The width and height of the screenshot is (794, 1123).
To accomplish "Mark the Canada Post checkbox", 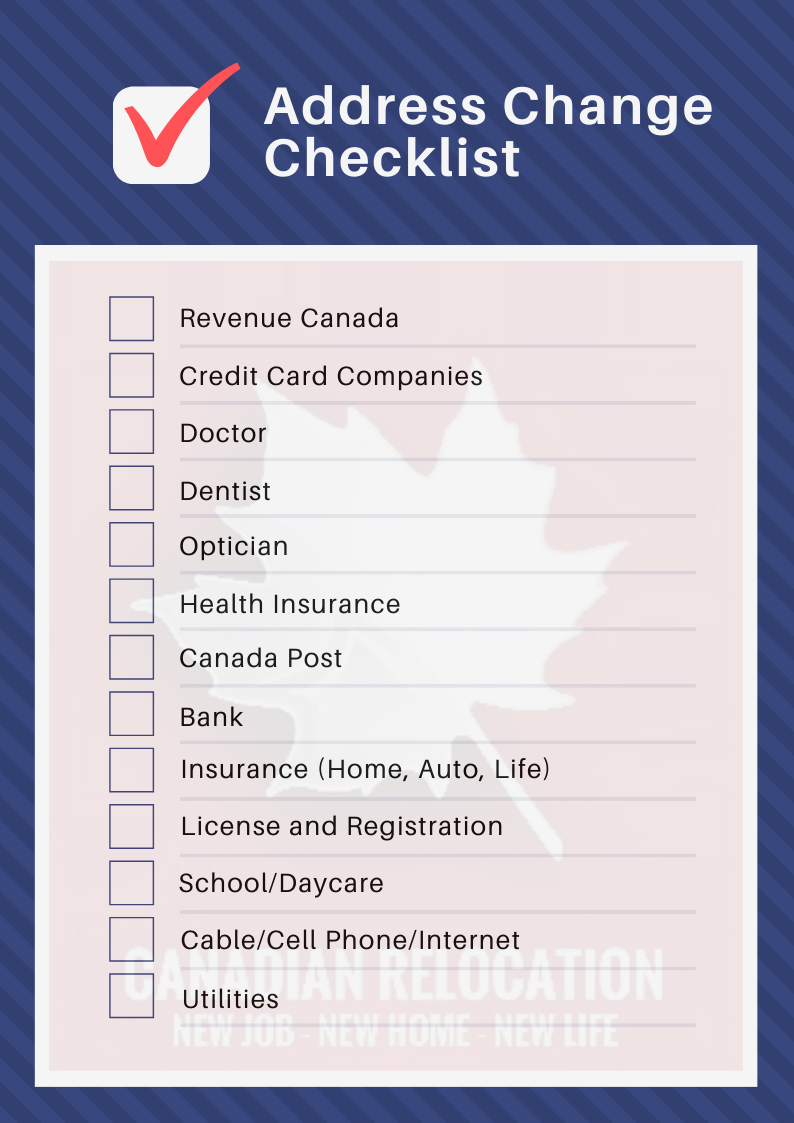I will 132,657.
